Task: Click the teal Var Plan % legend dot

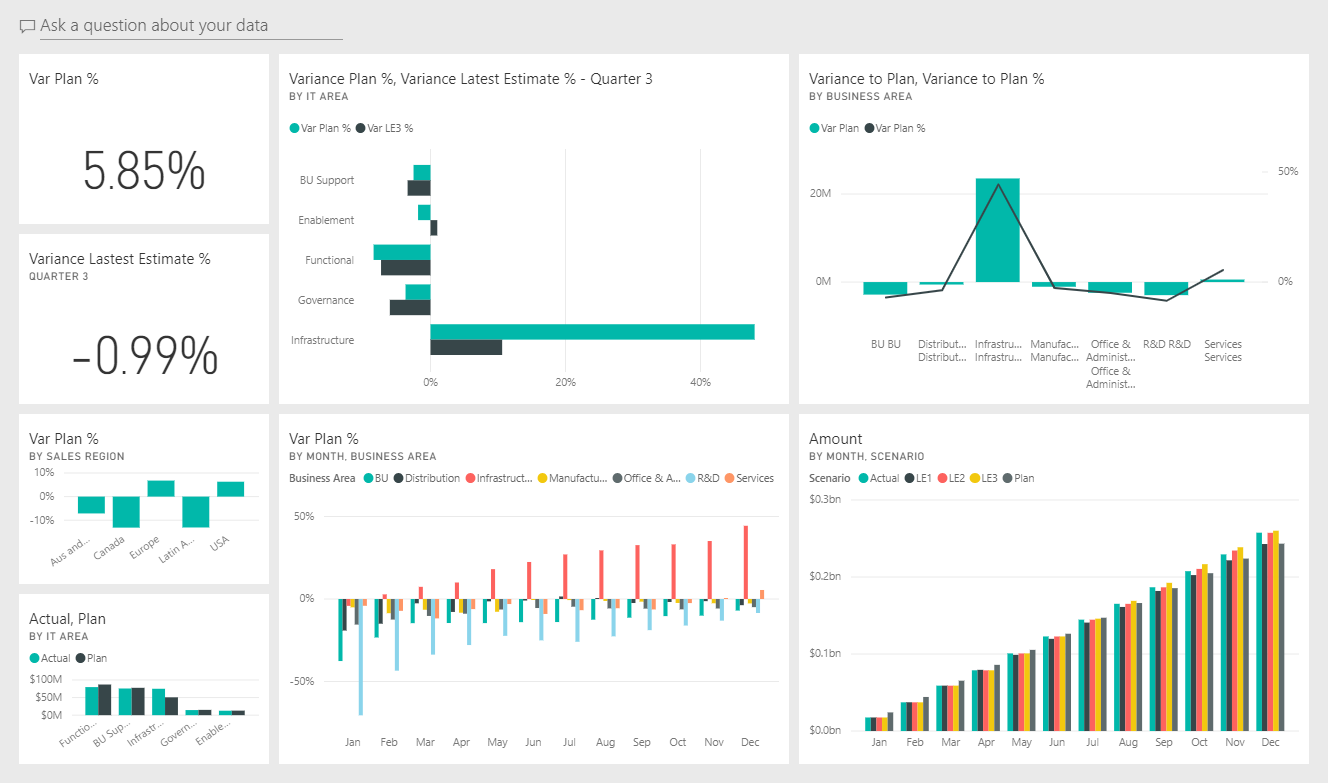Action: (x=293, y=128)
